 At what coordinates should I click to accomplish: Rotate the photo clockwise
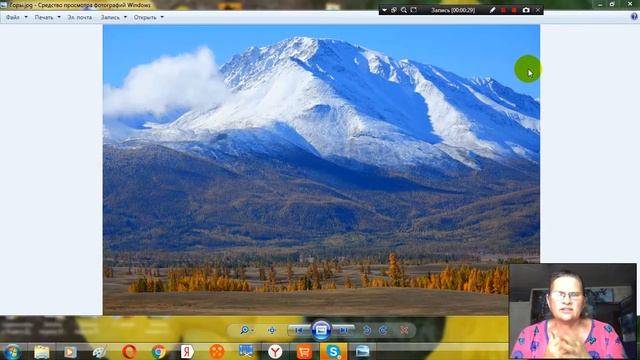coord(383,330)
